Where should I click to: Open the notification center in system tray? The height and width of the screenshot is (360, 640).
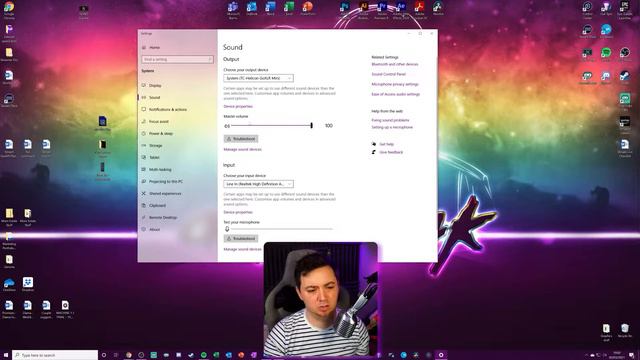point(631,355)
